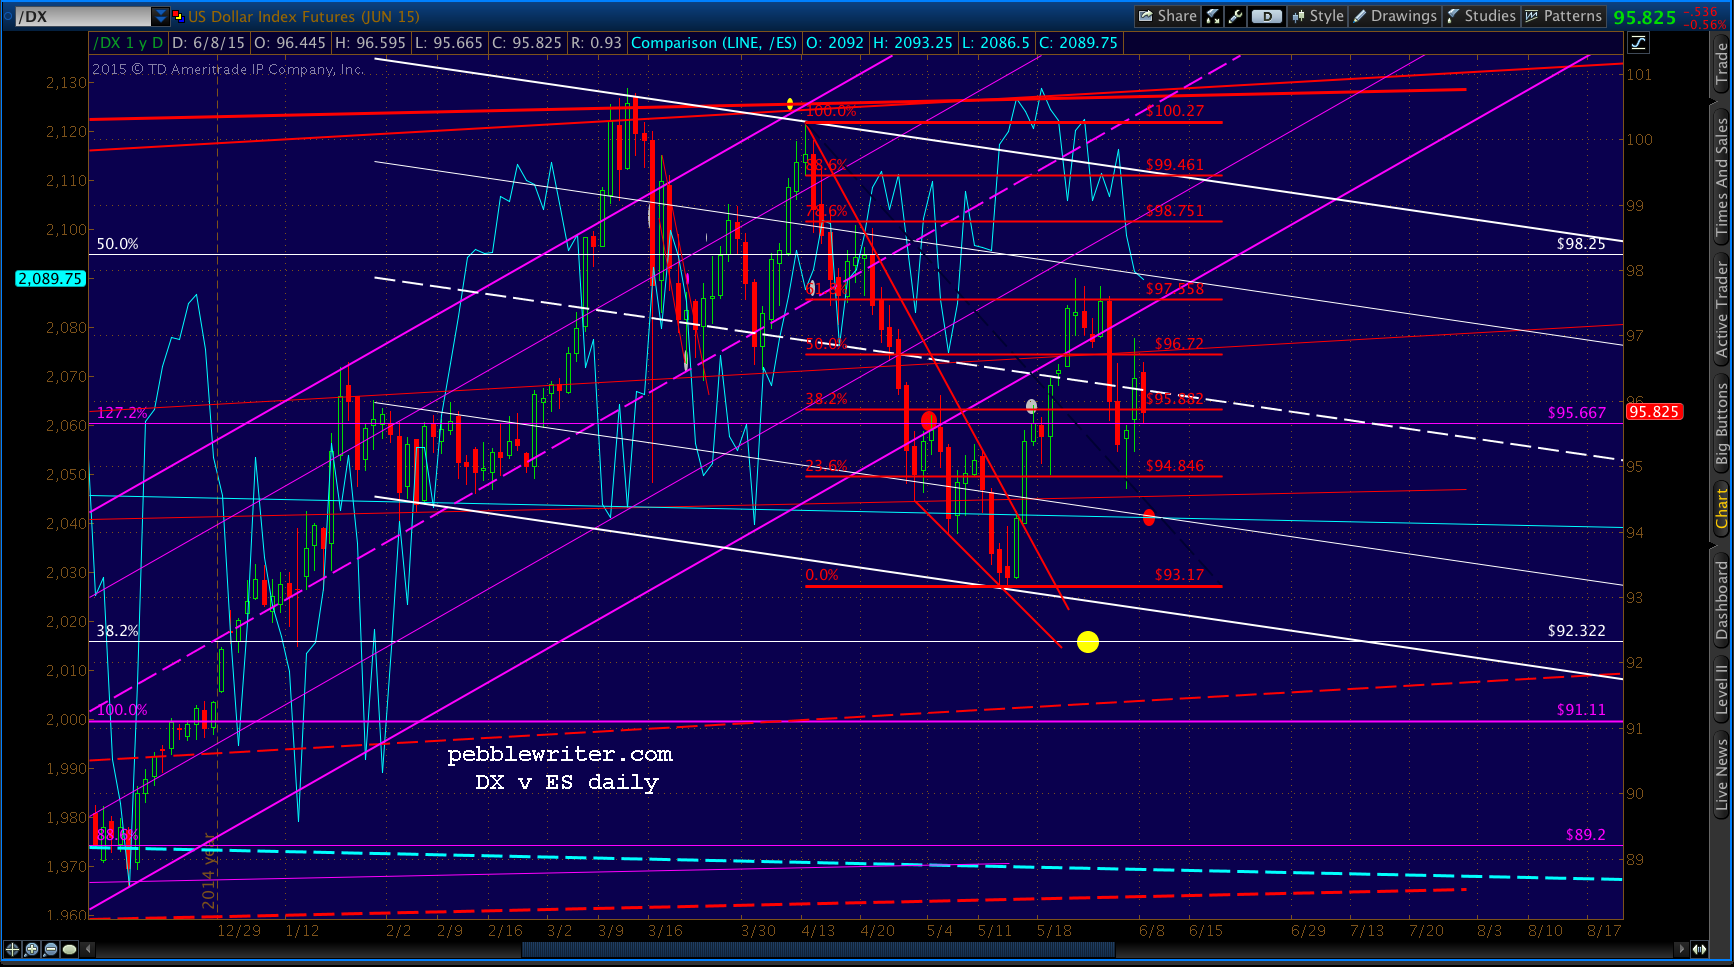Open the Drawings menu
Viewport: 1734px width, 967px height.
pos(1395,16)
